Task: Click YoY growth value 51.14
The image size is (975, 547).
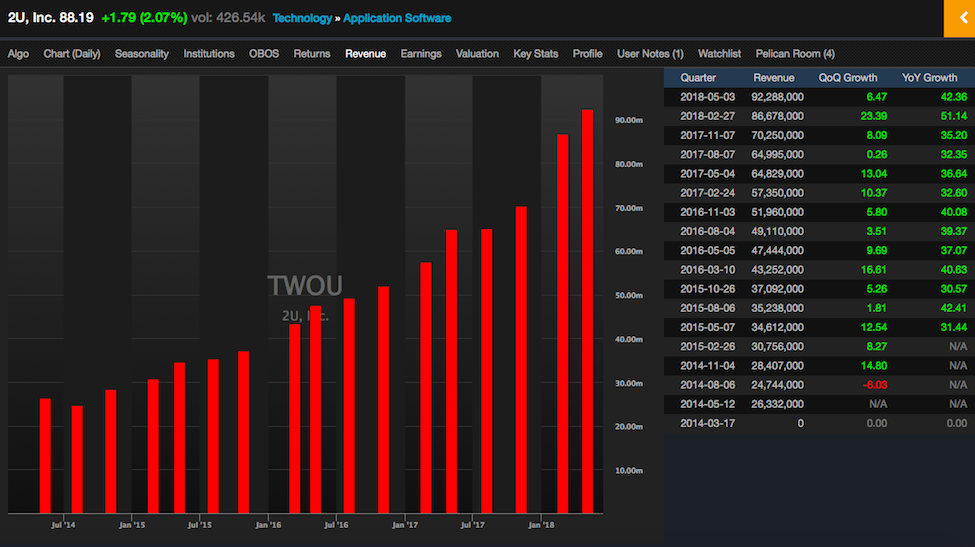Action: tap(954, 116)
